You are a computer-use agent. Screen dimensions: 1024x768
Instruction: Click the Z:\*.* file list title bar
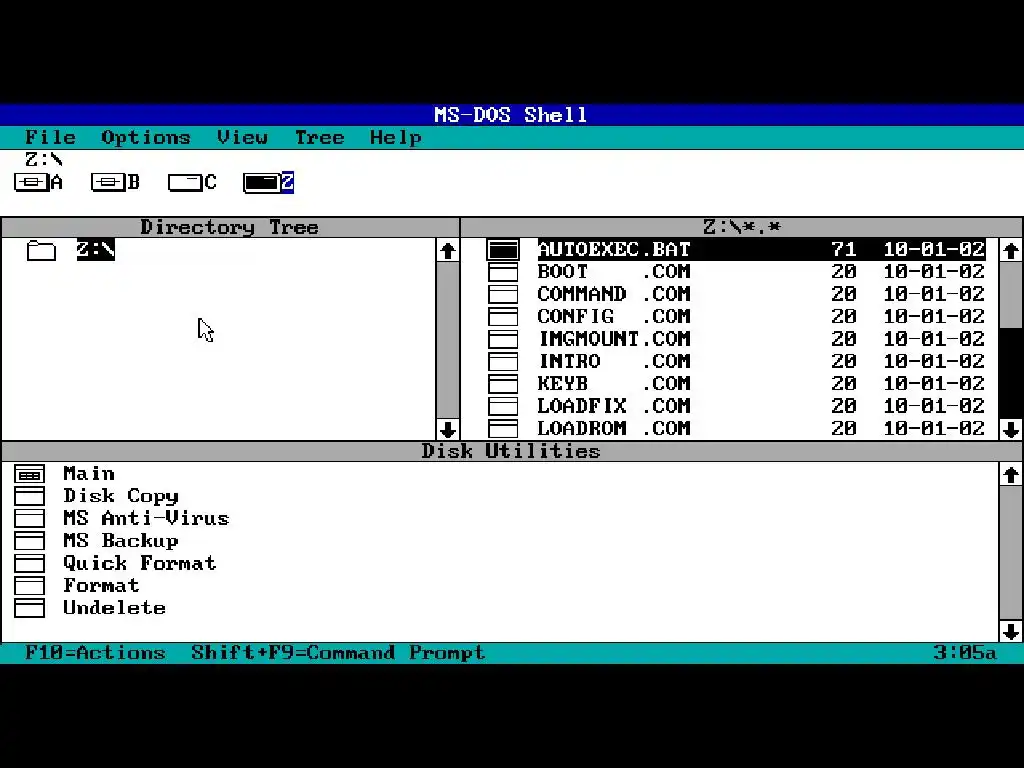pos(742,227)
